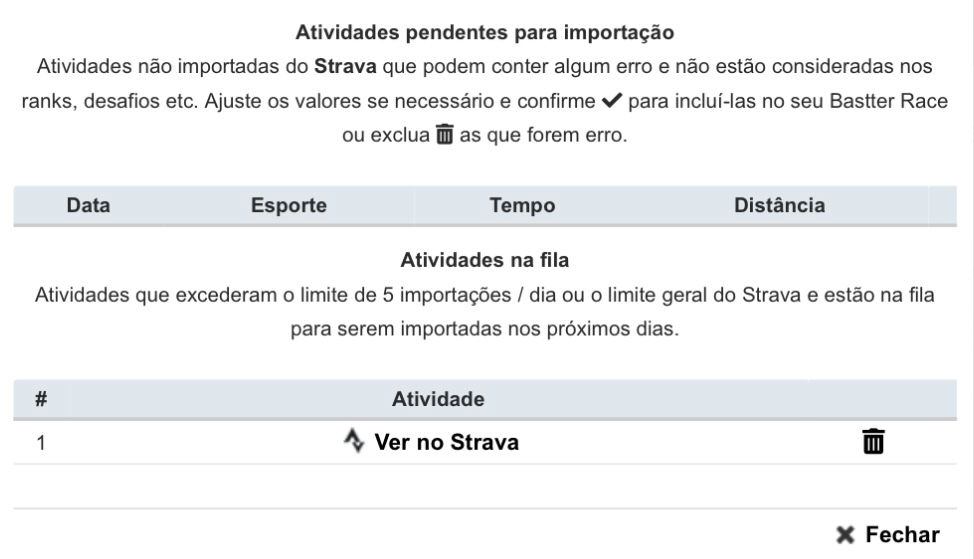Click the X icon beside Fechar
The height and width of the screenshot is (559, 974).
847,535
